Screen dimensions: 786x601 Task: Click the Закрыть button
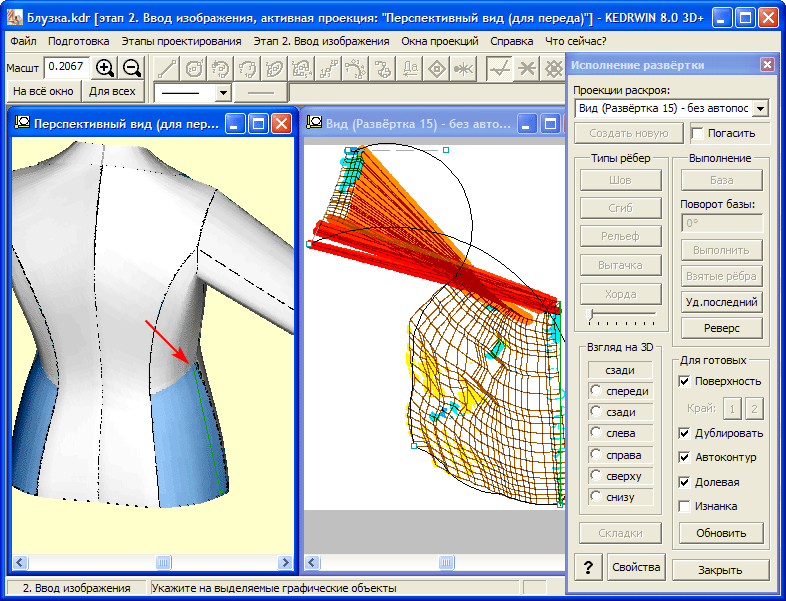click(x=720, y=570)
